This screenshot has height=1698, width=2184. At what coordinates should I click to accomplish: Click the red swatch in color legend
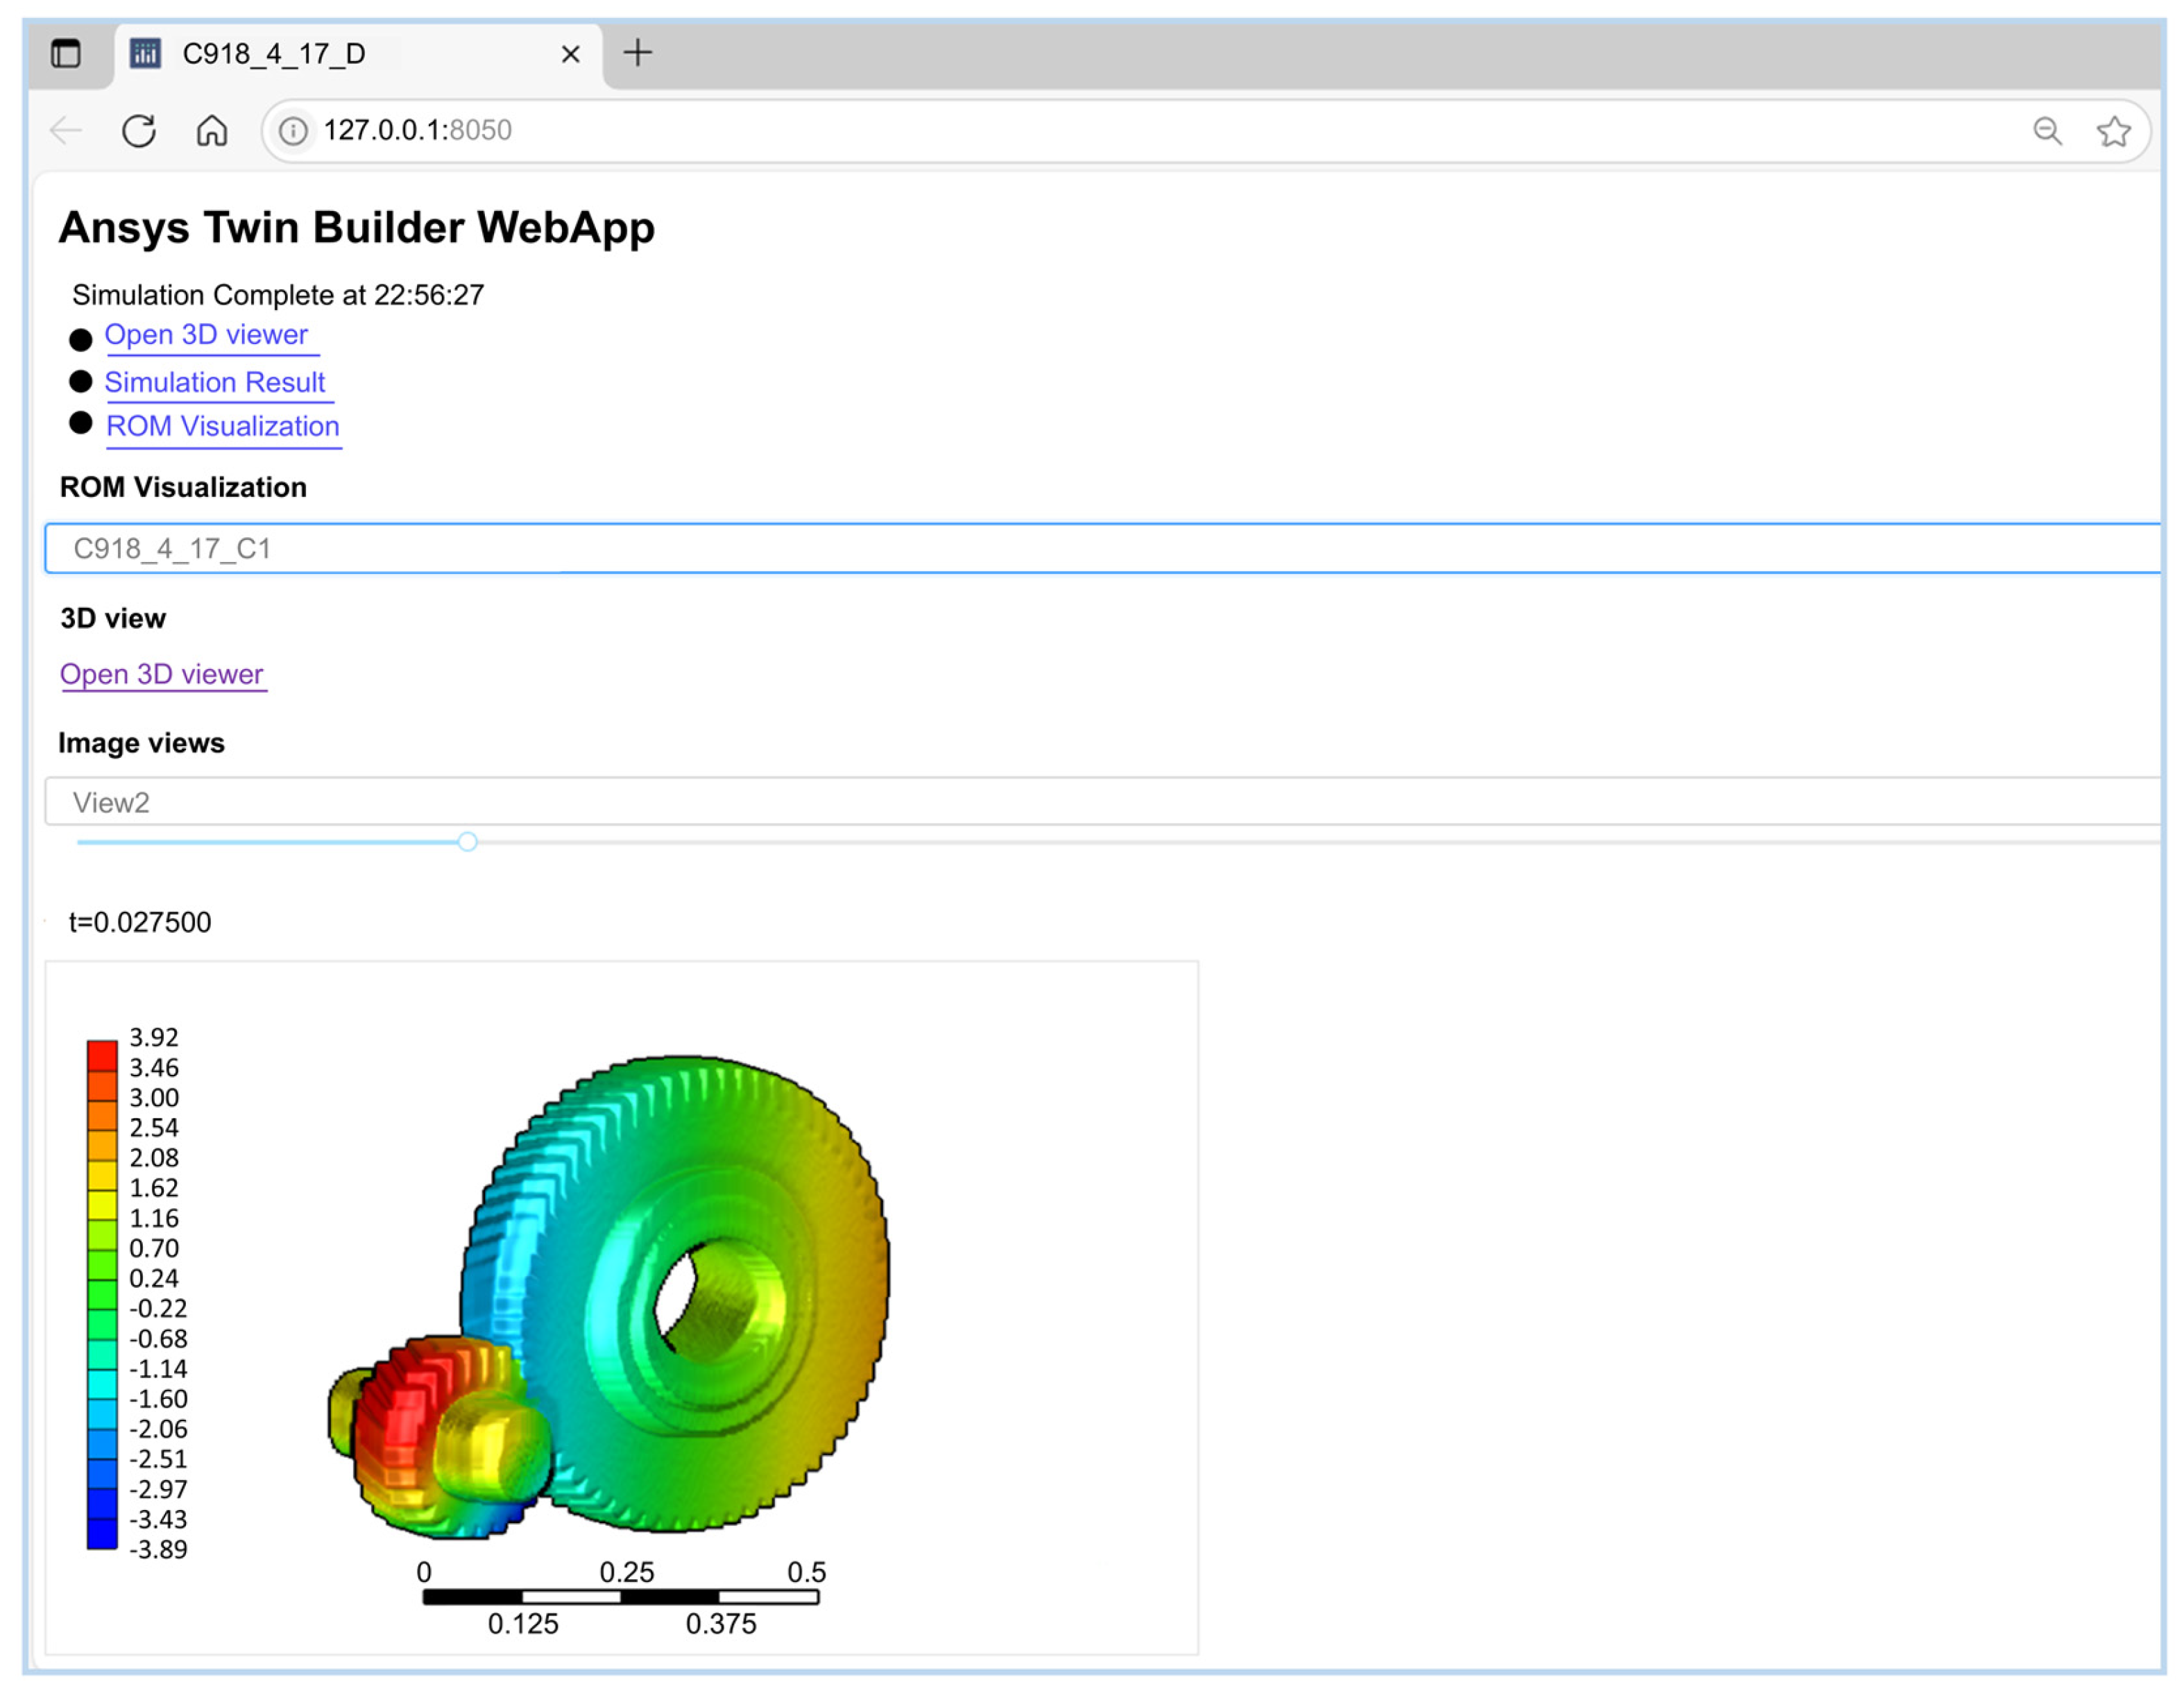click(x=102, y=1056)
